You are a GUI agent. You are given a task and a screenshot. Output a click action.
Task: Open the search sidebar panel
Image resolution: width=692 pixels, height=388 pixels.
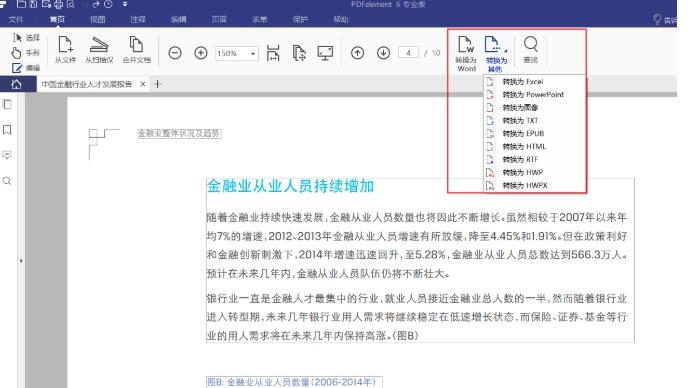coord(7,181)
